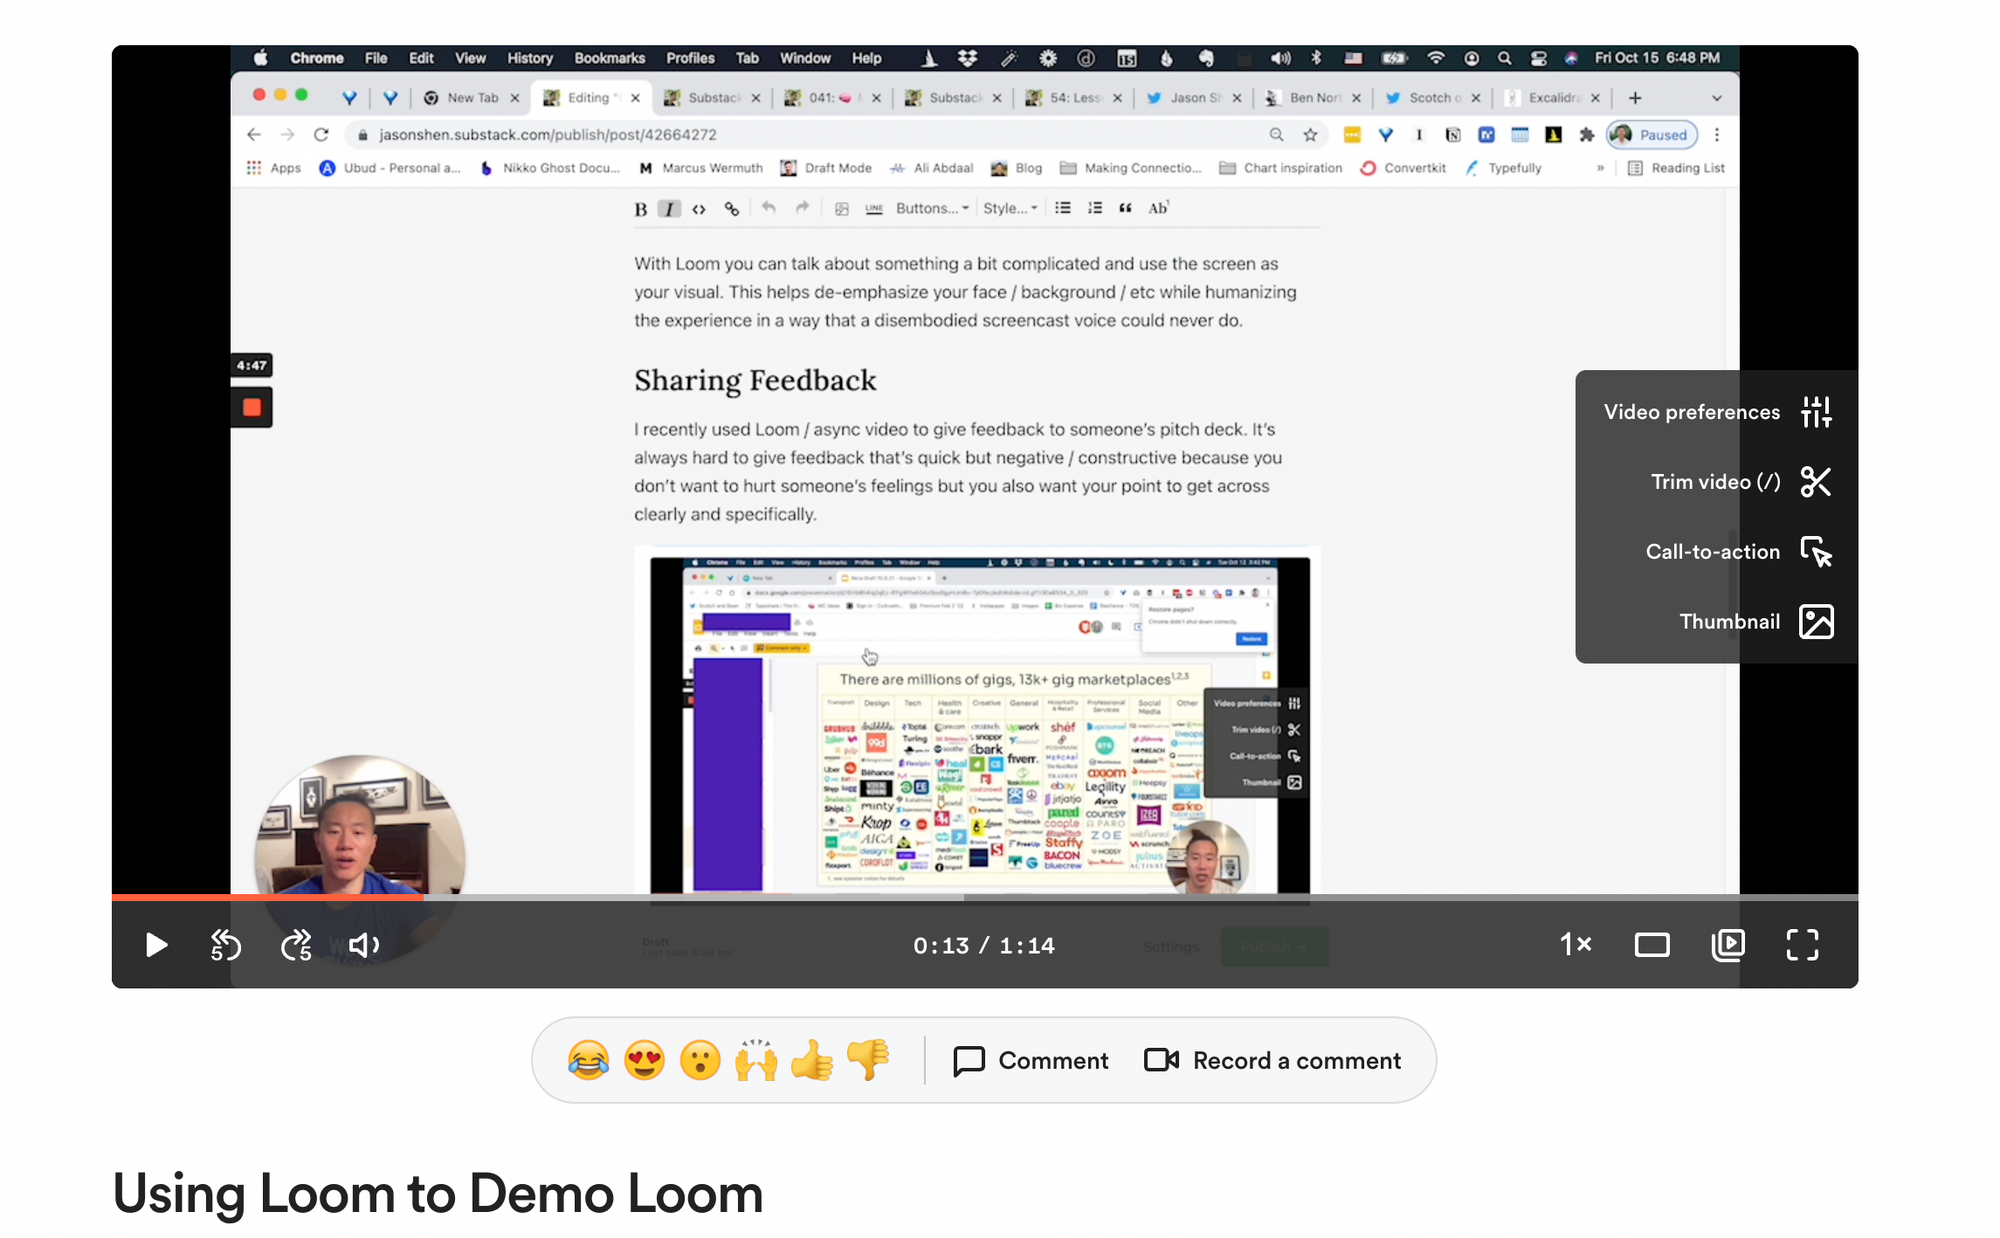Insert a link with the chain icon

point(732,209)
